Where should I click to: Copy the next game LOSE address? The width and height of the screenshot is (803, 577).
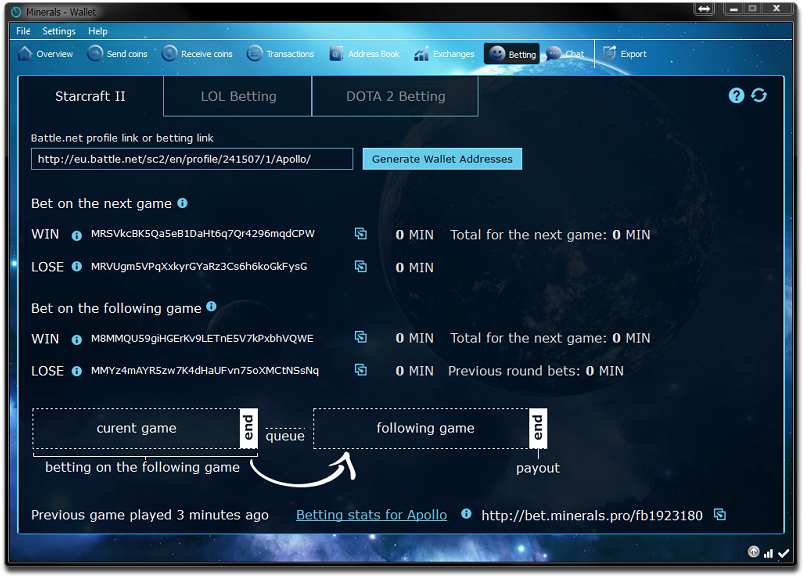click(x=361, y=267)
